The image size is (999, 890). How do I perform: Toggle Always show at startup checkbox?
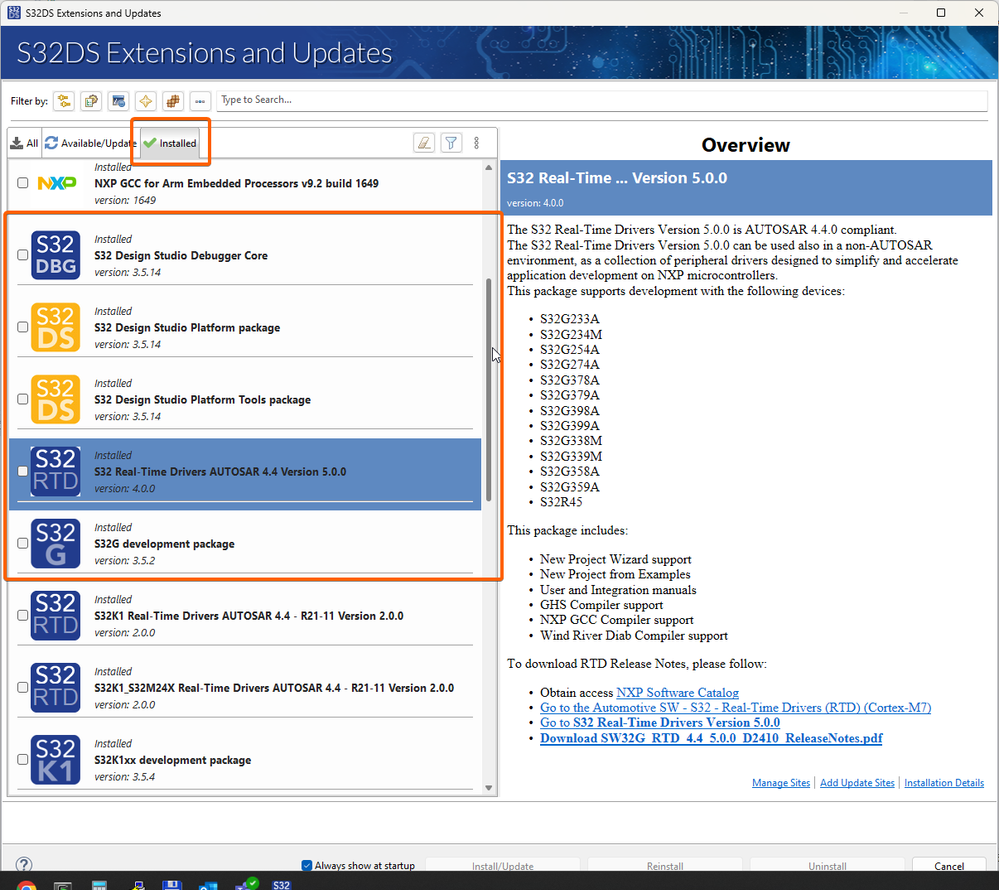tap(306, 865)
